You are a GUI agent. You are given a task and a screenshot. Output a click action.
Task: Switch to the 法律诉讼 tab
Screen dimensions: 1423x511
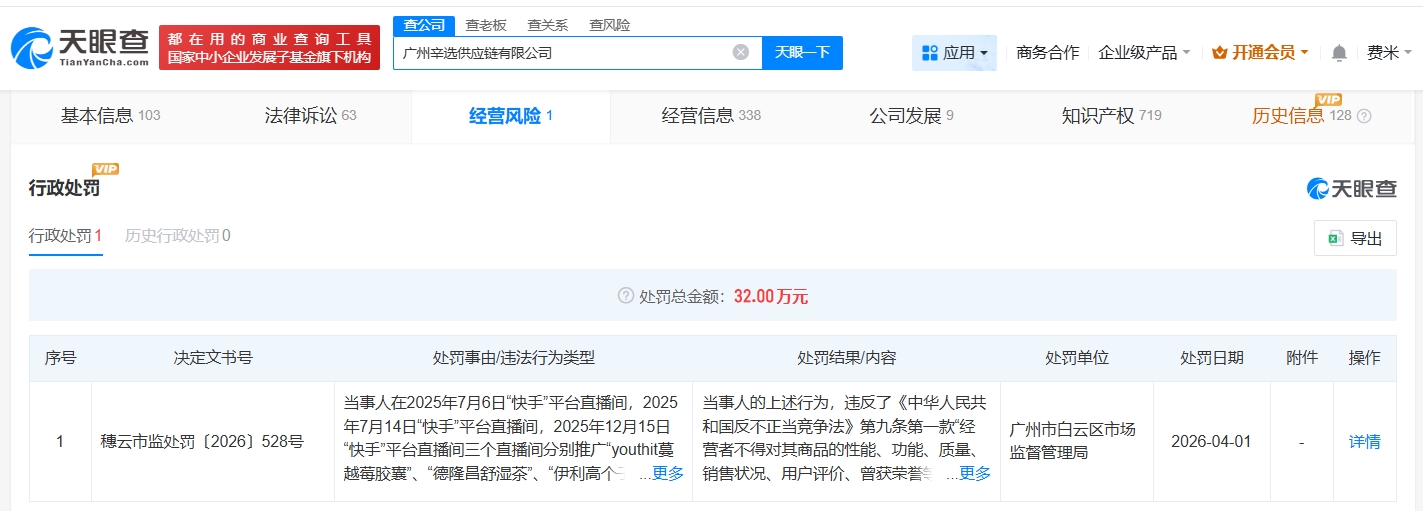(x=310, y=116)
